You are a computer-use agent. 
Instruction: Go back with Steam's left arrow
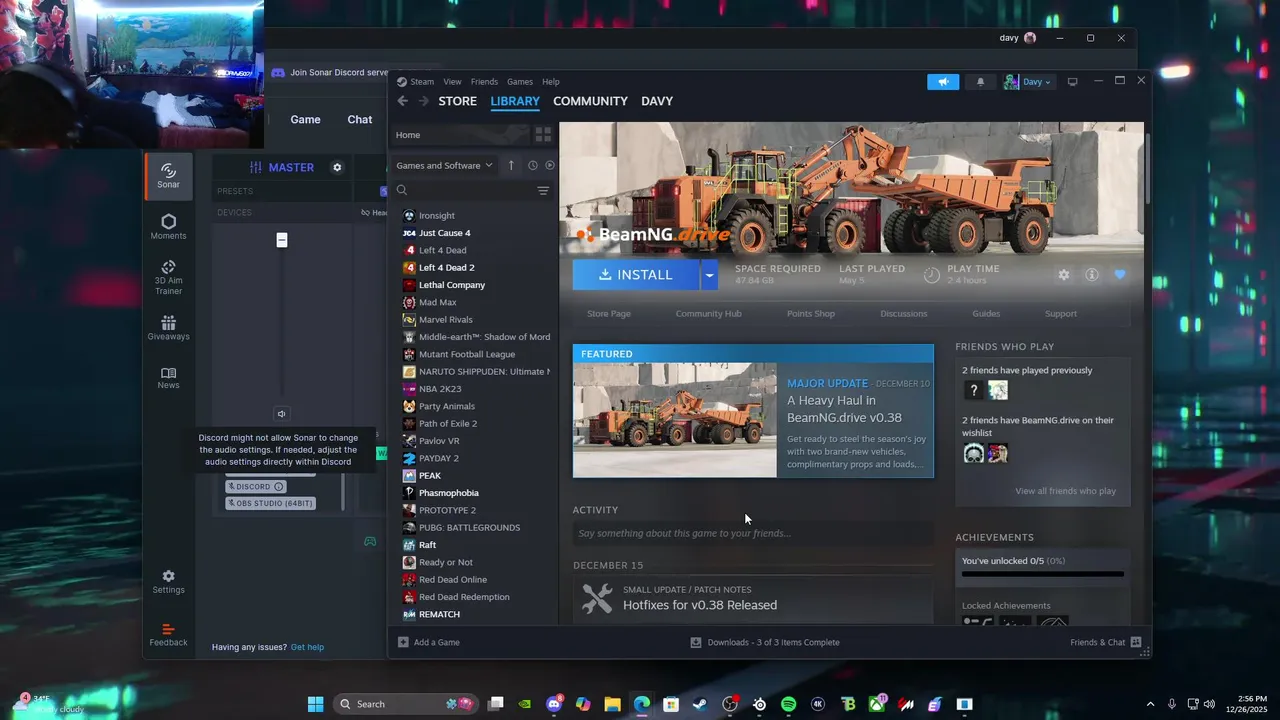(x=403, y=101)
